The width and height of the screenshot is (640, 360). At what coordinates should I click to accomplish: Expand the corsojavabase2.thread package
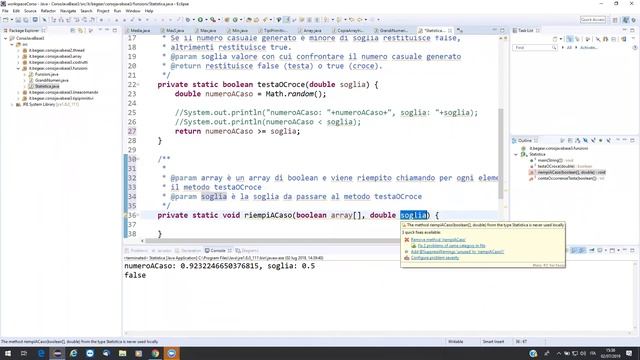coord(18,51)
